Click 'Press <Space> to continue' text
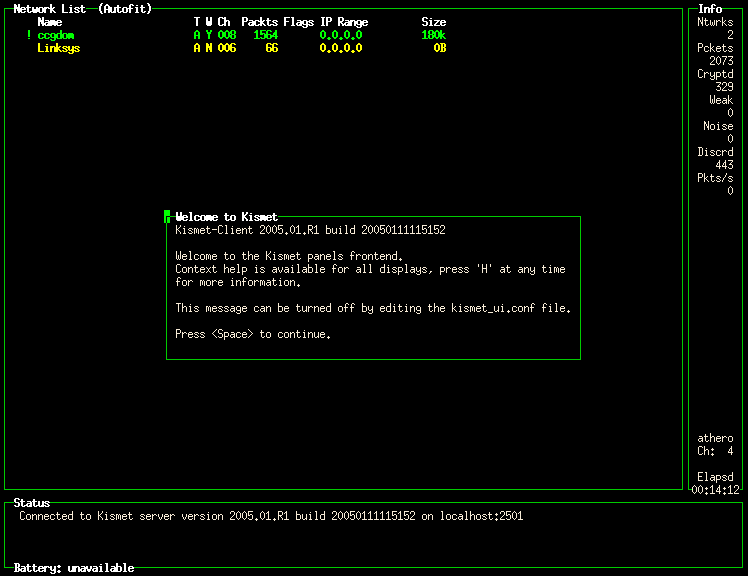The image size is (748, 576). pos(253,334)
